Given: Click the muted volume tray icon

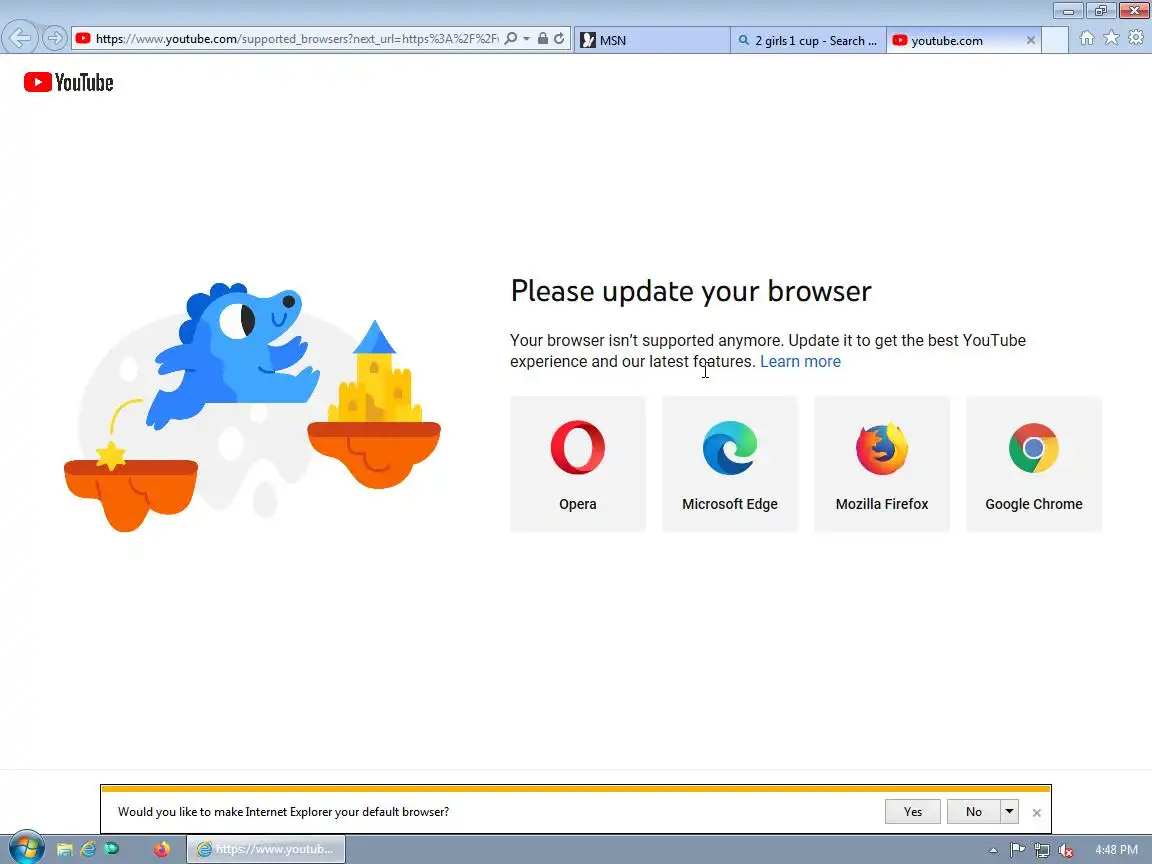Looking at the screenshot, I should point(1066,850).
